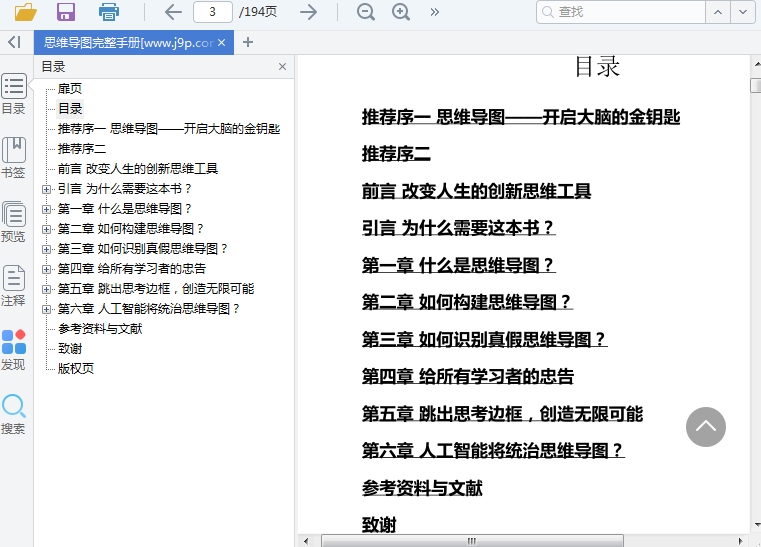Find next match down arrow
Viewport: 761px width, 547px height.
coord(743,12)
